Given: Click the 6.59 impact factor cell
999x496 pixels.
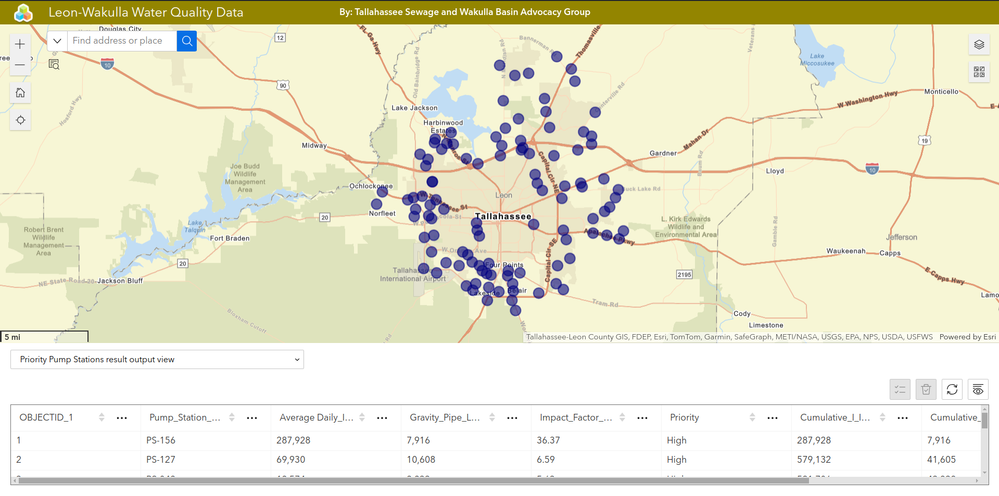Looking at the screenshot, I should pyautogui.click(x=596, y=460).
